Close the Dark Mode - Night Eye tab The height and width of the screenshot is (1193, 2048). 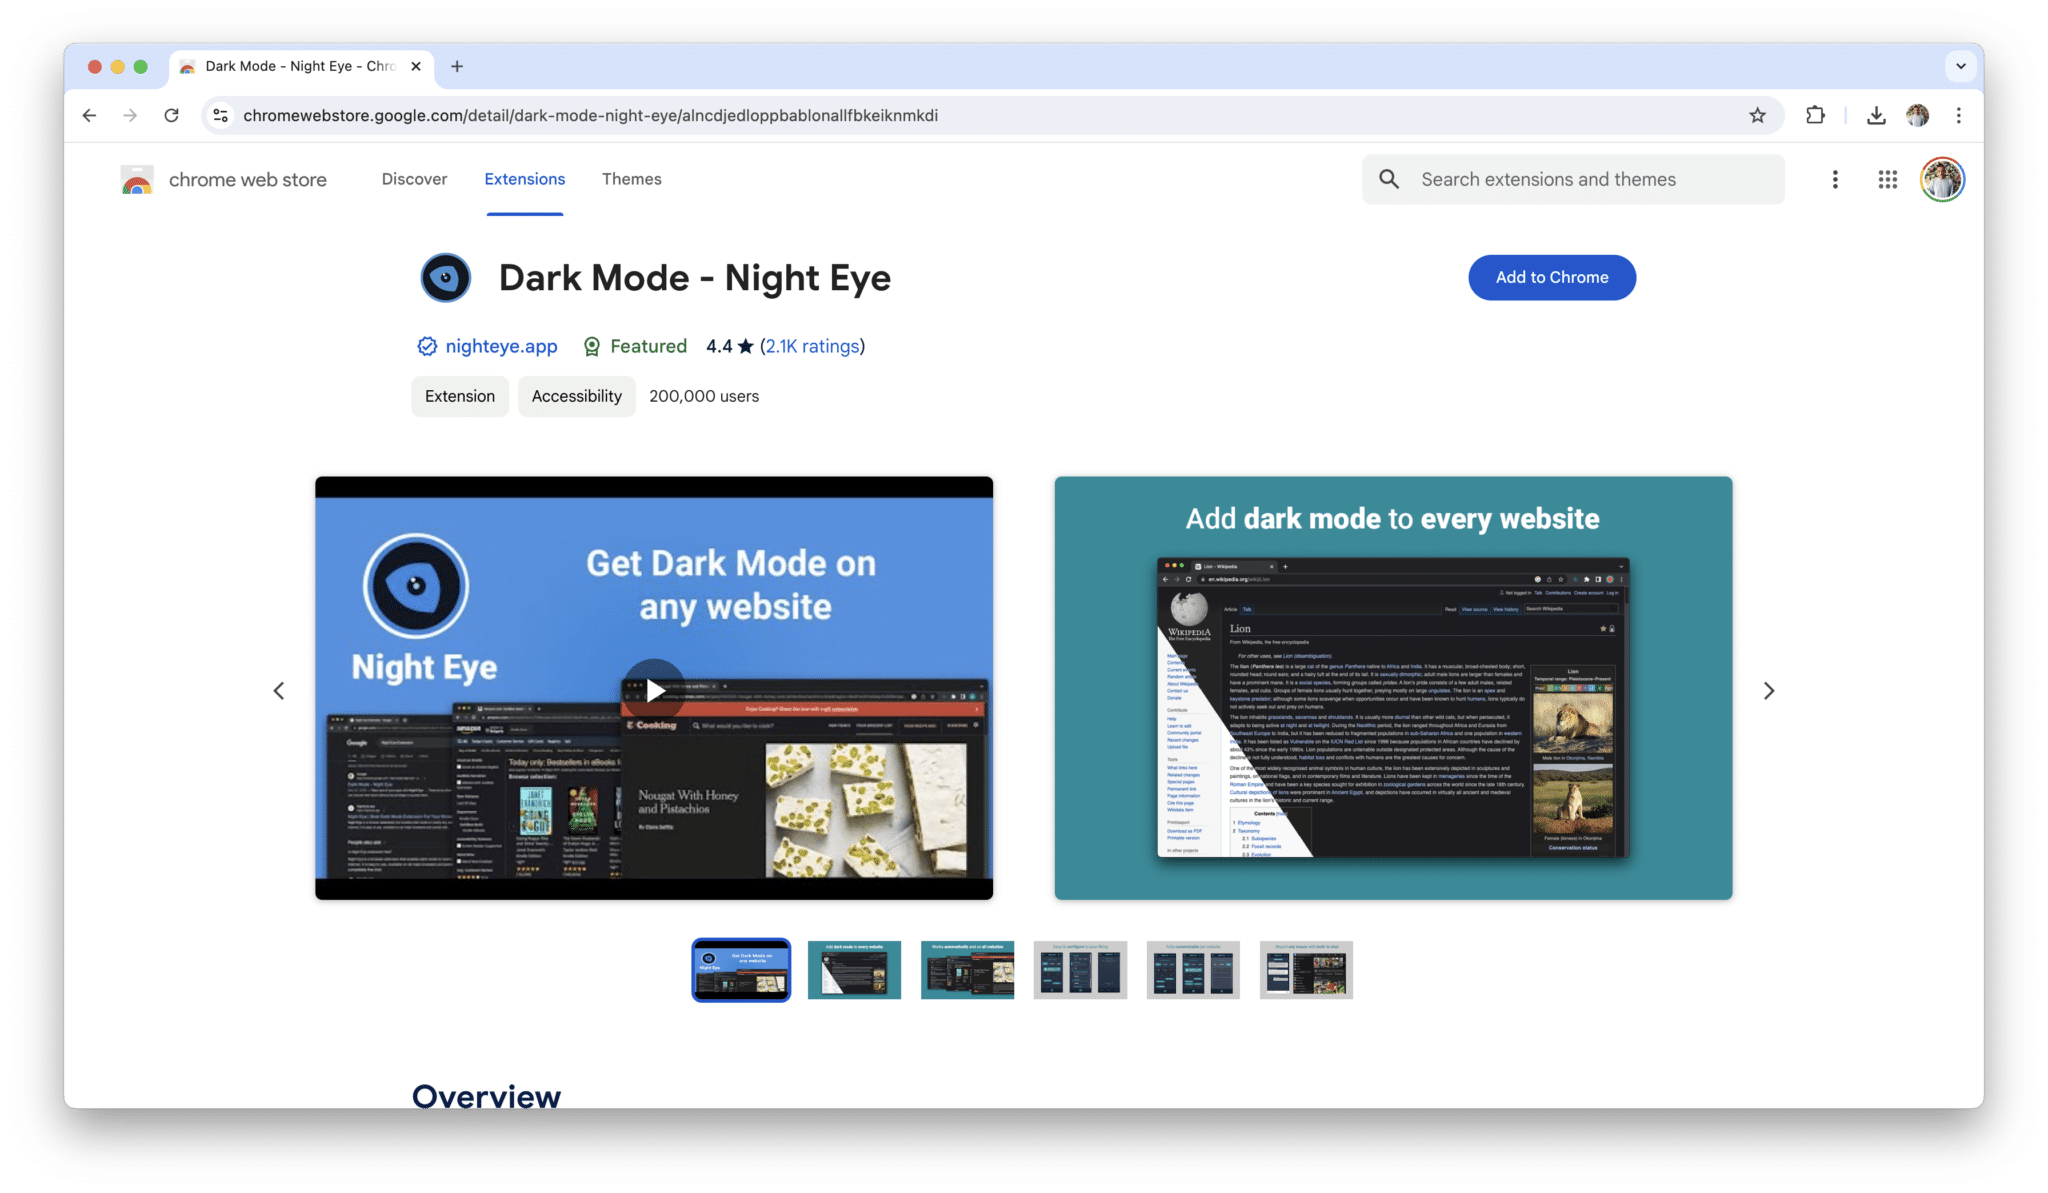coord(416,66)
